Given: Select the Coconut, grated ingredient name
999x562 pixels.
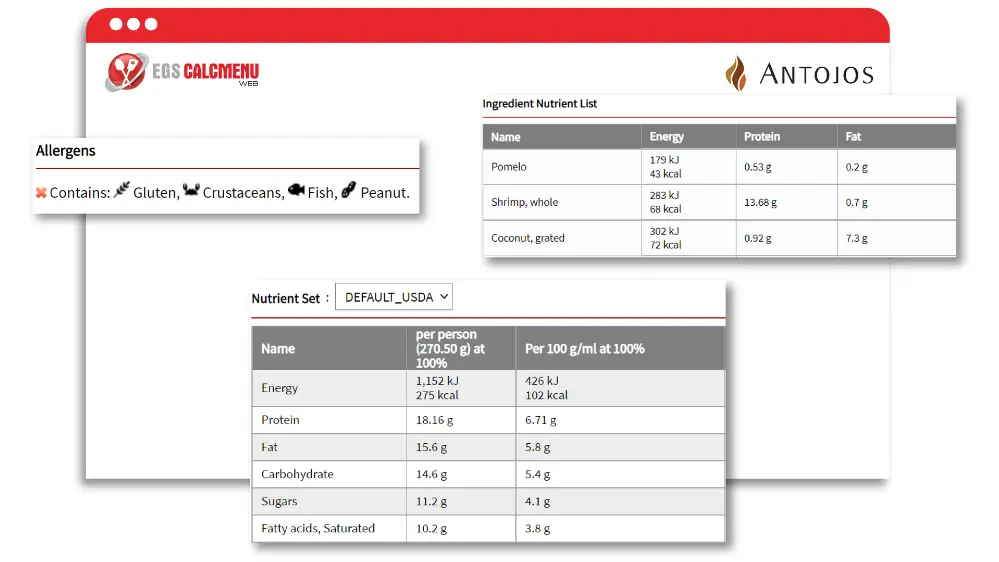Looking at the screenshot, I should tap(528, 238).
